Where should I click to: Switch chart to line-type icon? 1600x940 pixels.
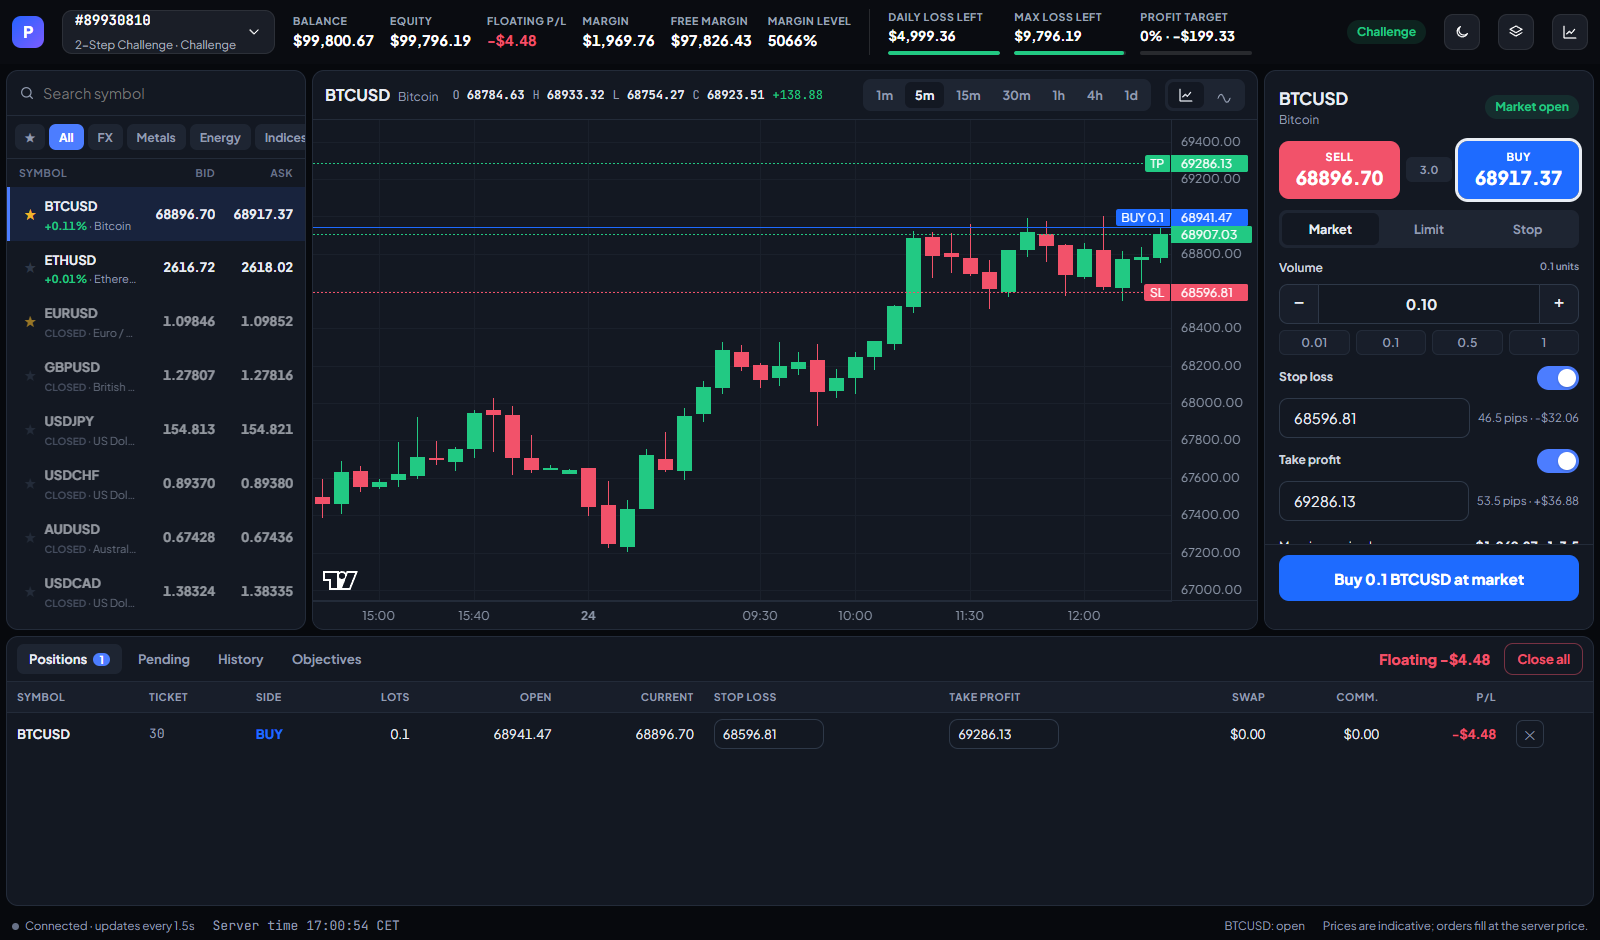pos(1224,96)
